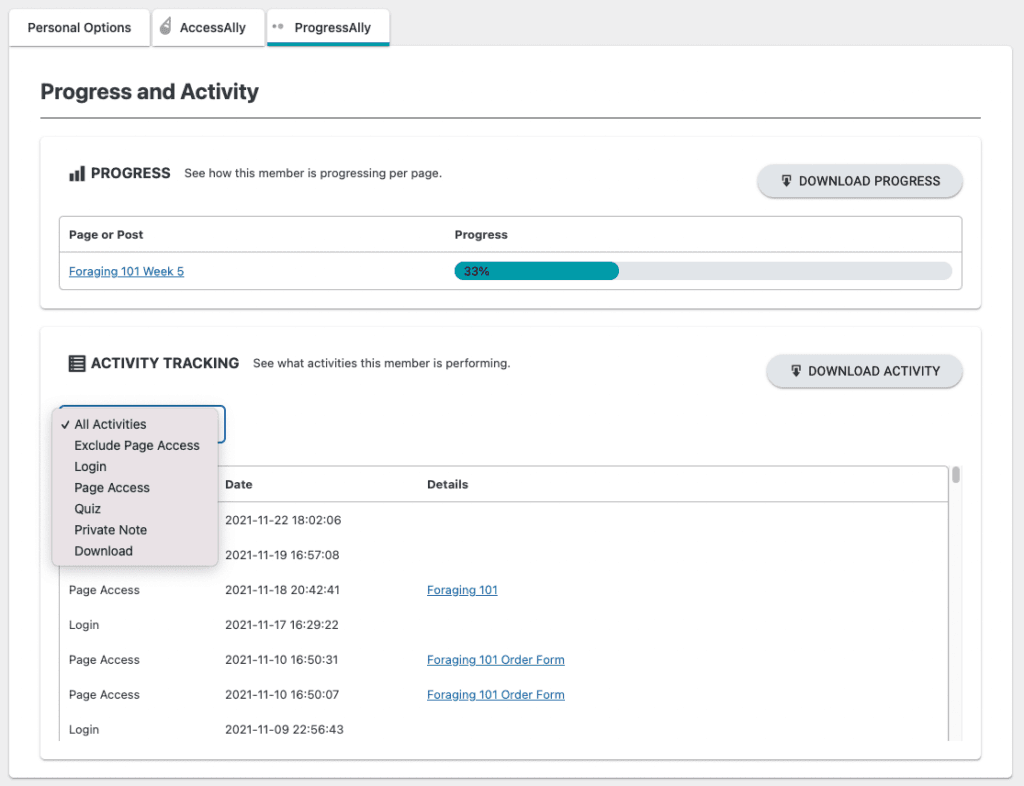The width and height of the screenshot is (1024, 786).
Task: Select the Quiz activity filter option
Action: click(x=87, y=508)
